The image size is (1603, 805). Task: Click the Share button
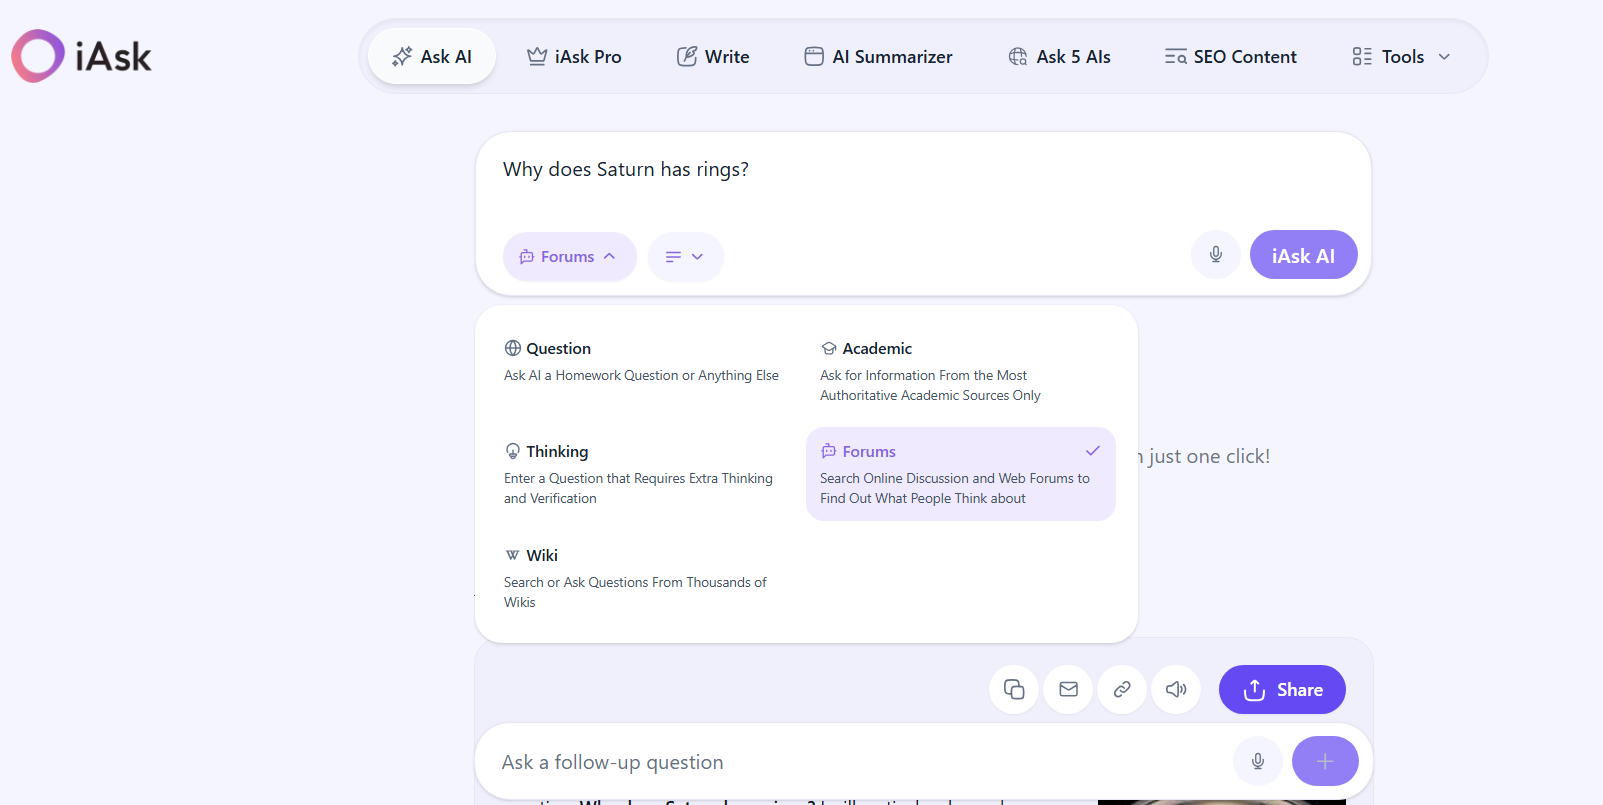point(1282,689)
